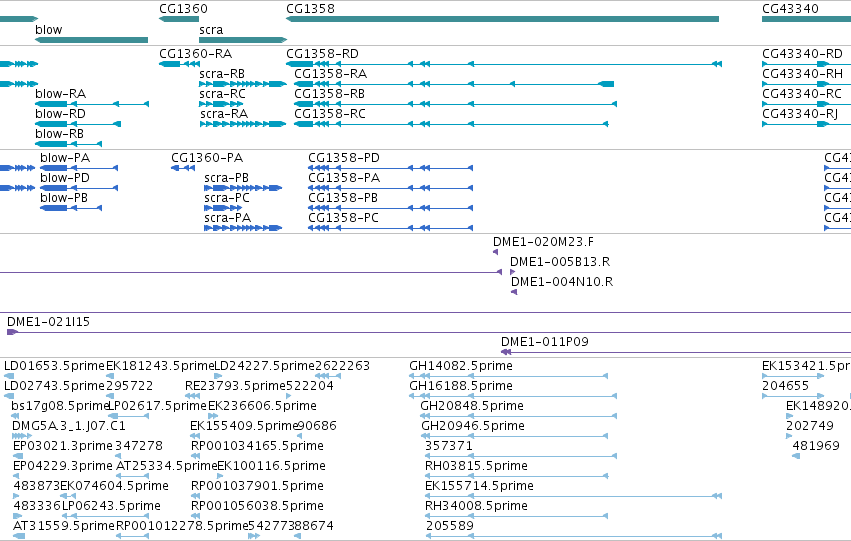Click protein label scra-PA
The height and width of the screenshot is (541, 851).
pyautogui.click(x=228, y=218)
